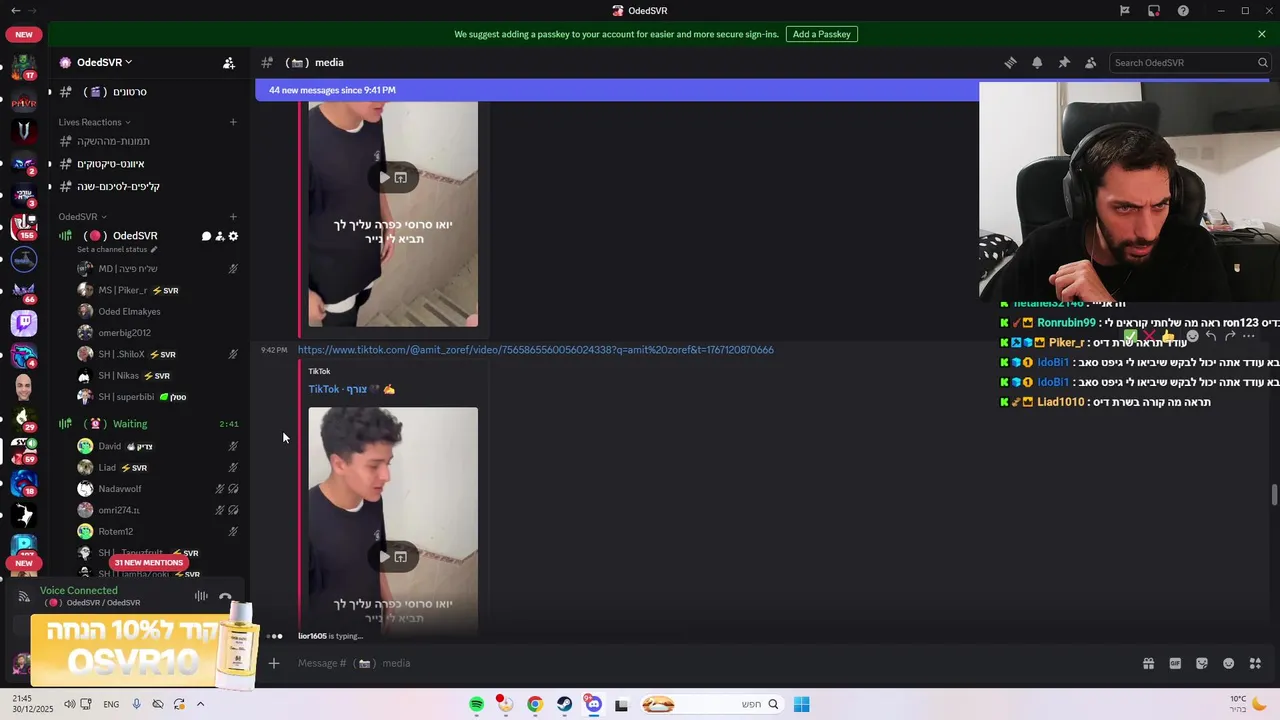Open the Threads icon in channel header

[x=1010, y=62]
